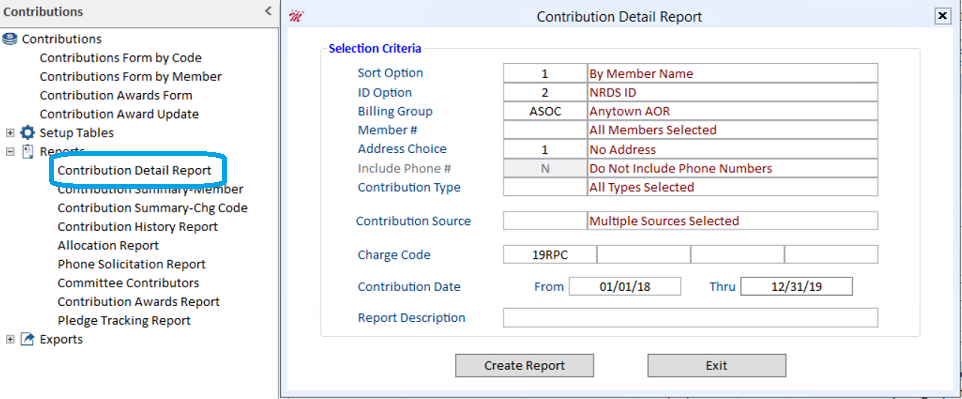Click 'Do Not Include Phone Numbers' text
This screenshot has height=399, width=962.
tap(681, 168)
